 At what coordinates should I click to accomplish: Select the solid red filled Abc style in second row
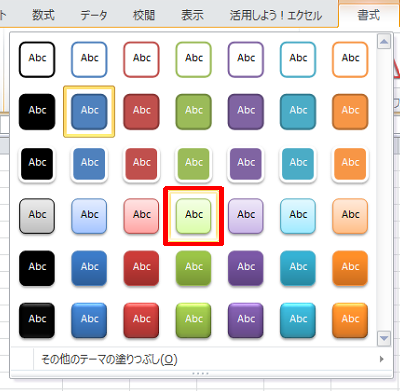pyautogui.click(x=141, y=111)
